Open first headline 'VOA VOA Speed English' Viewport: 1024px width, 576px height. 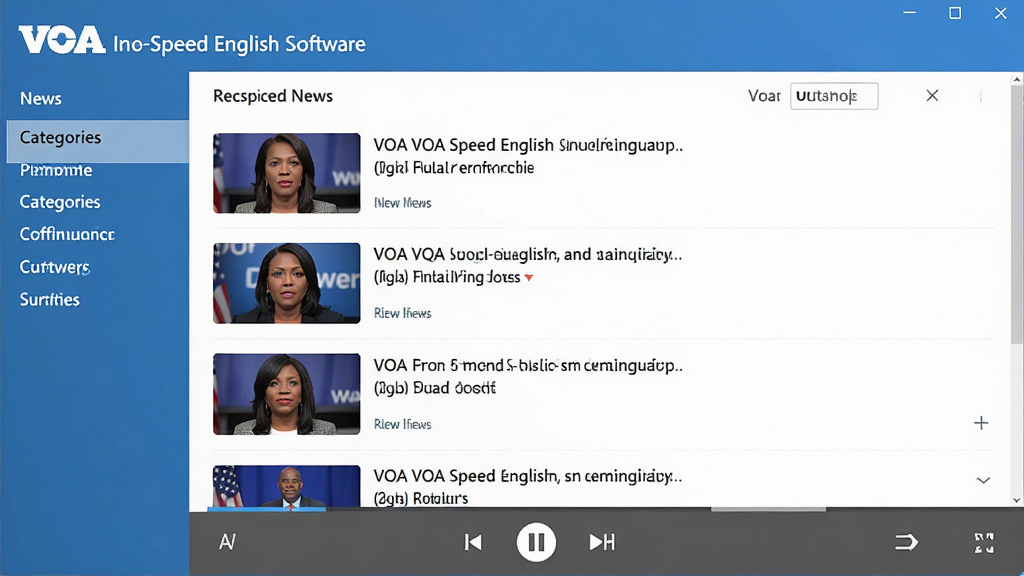click(x=528, y=145)
